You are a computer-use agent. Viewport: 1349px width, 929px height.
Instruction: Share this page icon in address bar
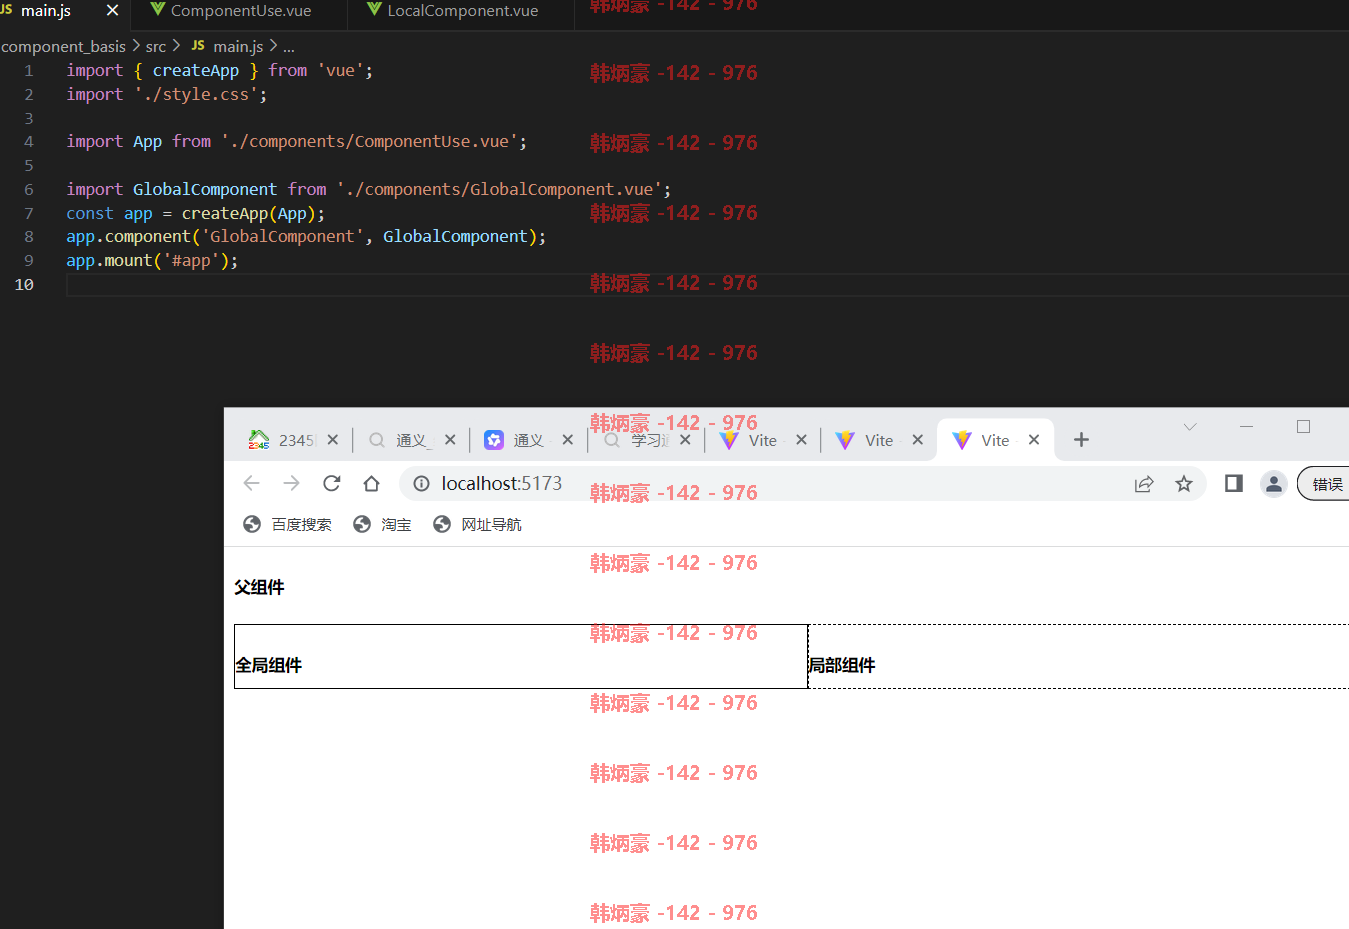1144,484
